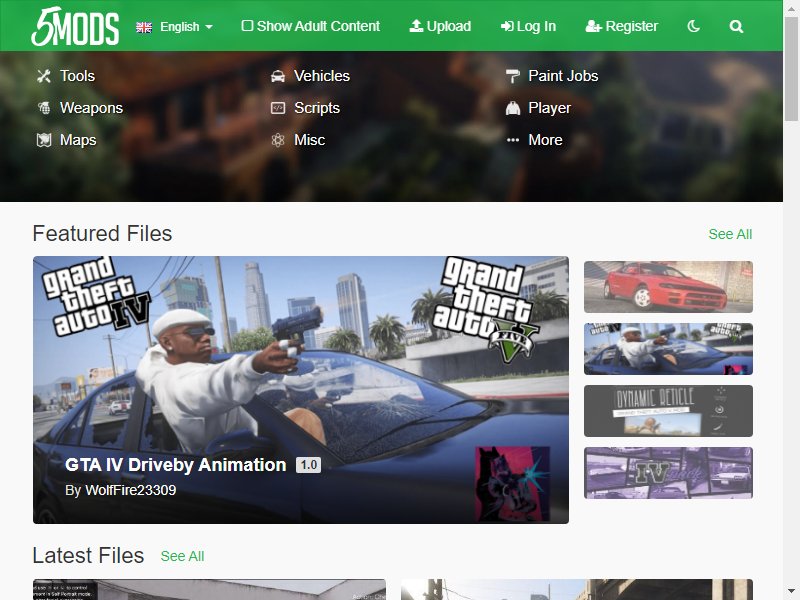Open the Paint Jobs category
The width and height of the screenshot is (800, 600).
(x=563, y=76)
